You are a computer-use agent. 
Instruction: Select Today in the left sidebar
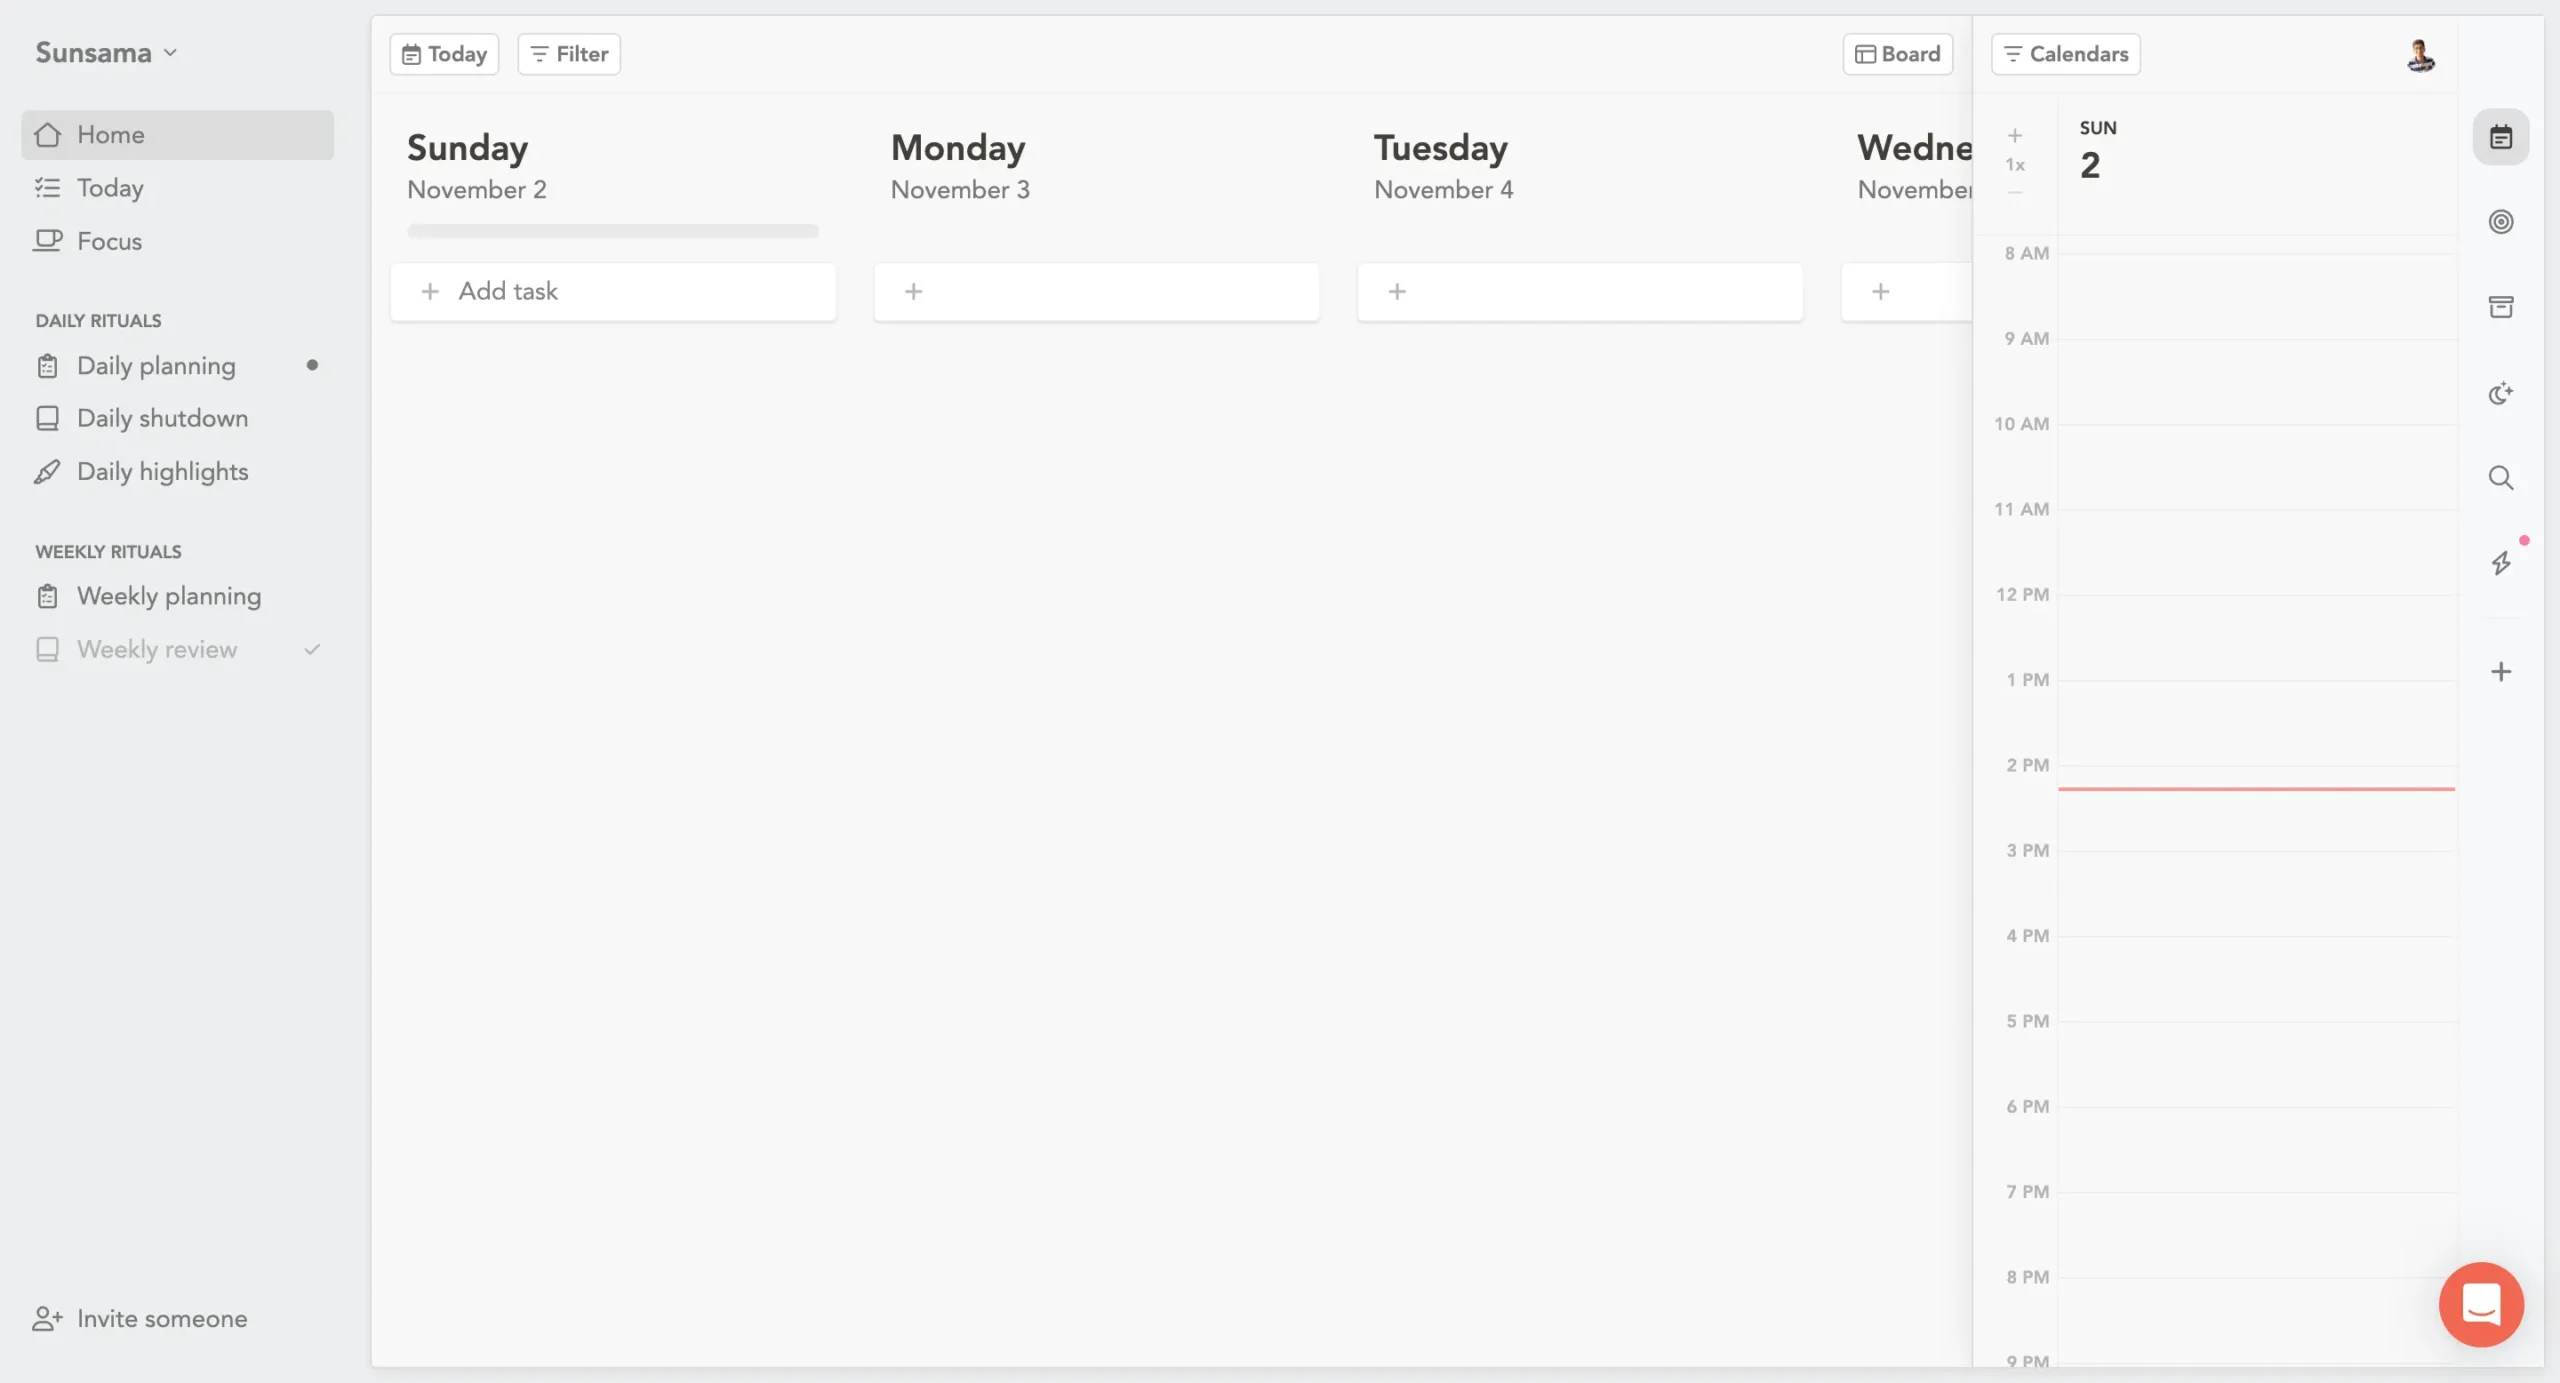click(x=111, y=187)
